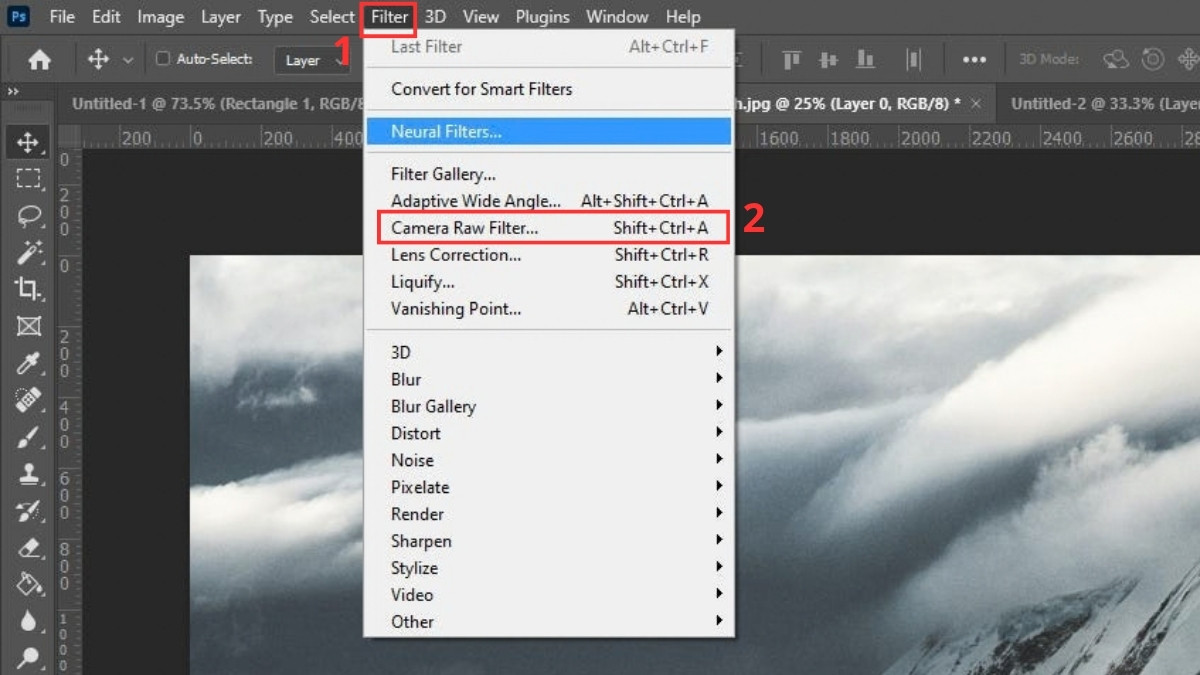Open the Layer menu
The width and height of the screenshot is (1200, 675).
[x=220, y=17]
